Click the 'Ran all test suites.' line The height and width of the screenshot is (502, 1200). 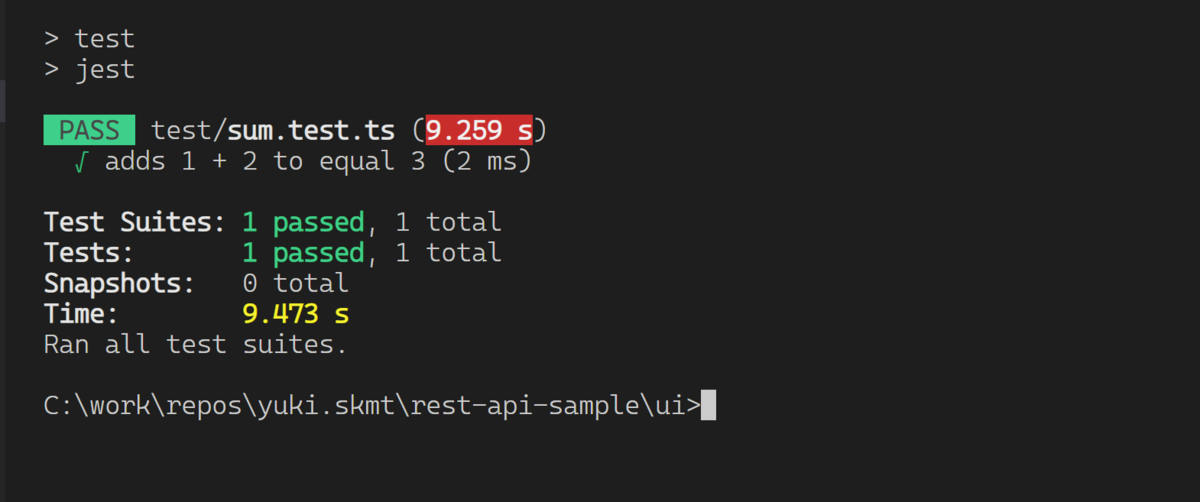point(196,346)
